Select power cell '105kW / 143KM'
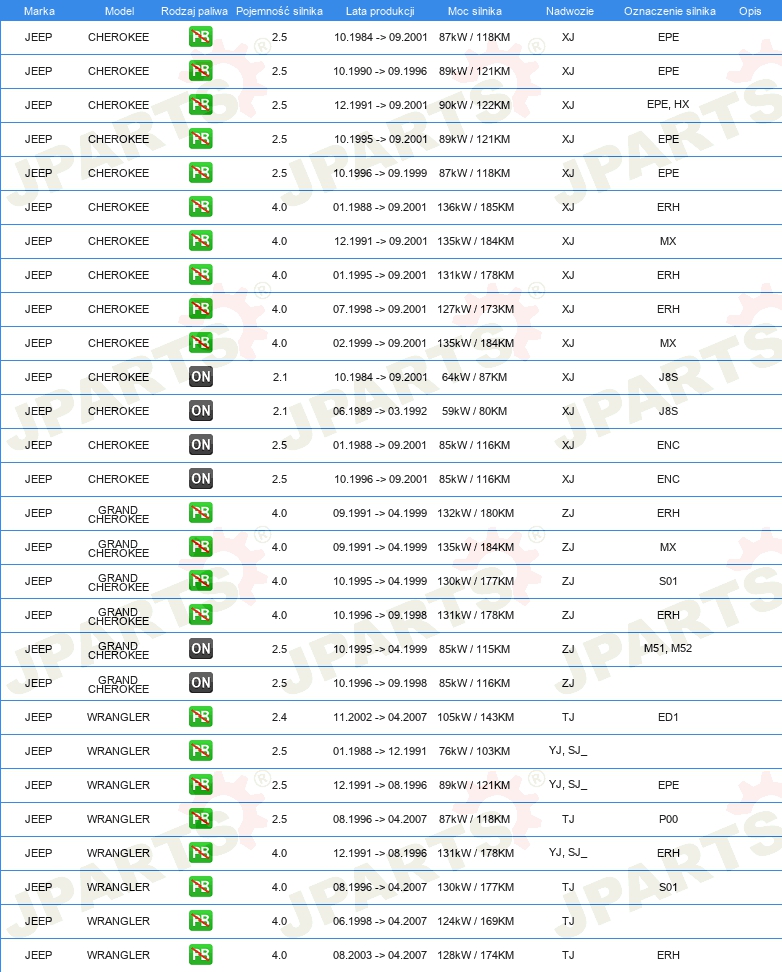Image resolution: width=782 pixels, height=972 pixels. point(475,717)
